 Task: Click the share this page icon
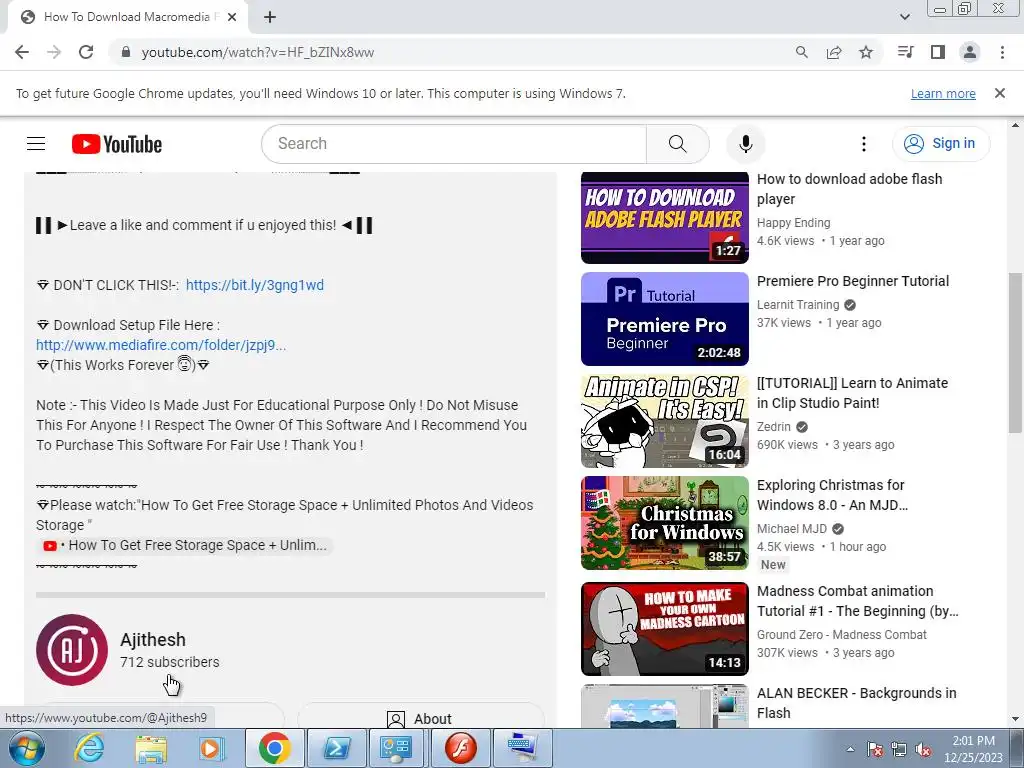(833, 52)
